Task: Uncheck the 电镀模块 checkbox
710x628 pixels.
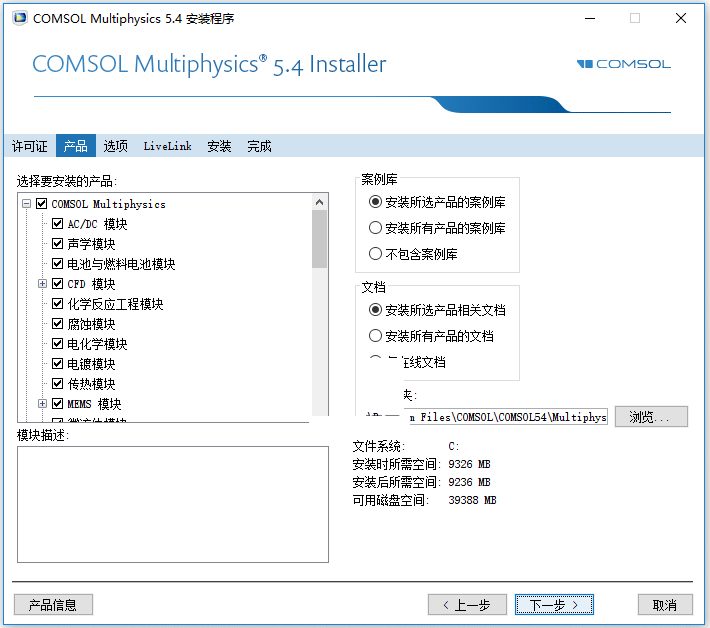Action: click(58, 364)
